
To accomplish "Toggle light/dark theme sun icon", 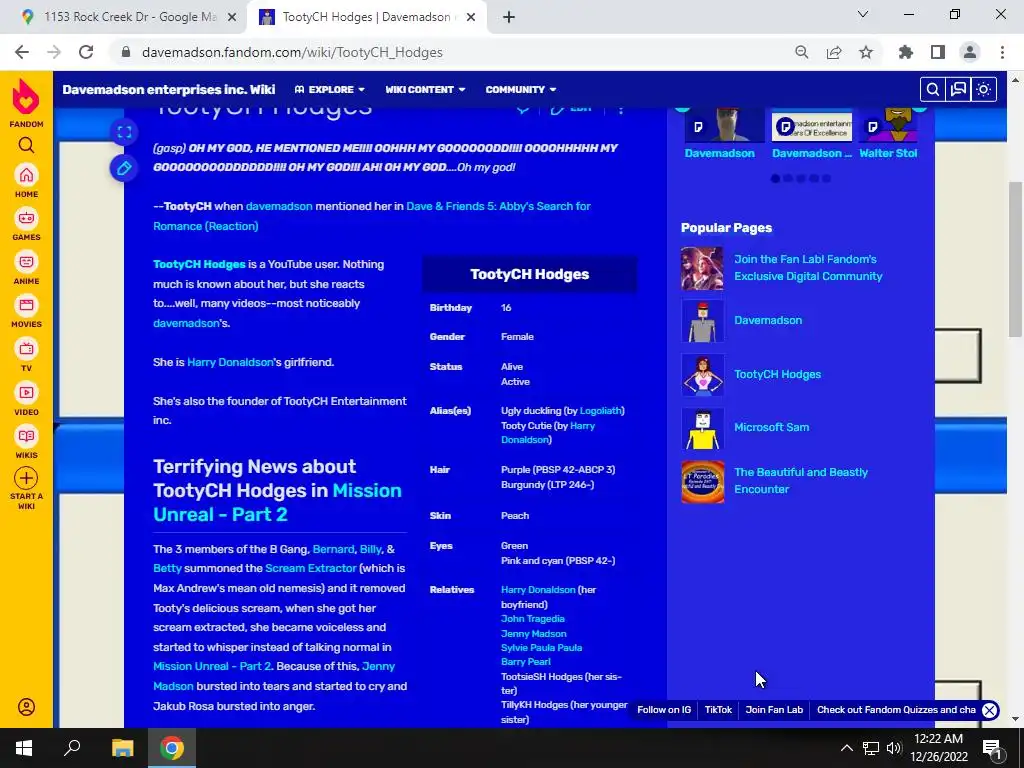I will tap(984, 89).
